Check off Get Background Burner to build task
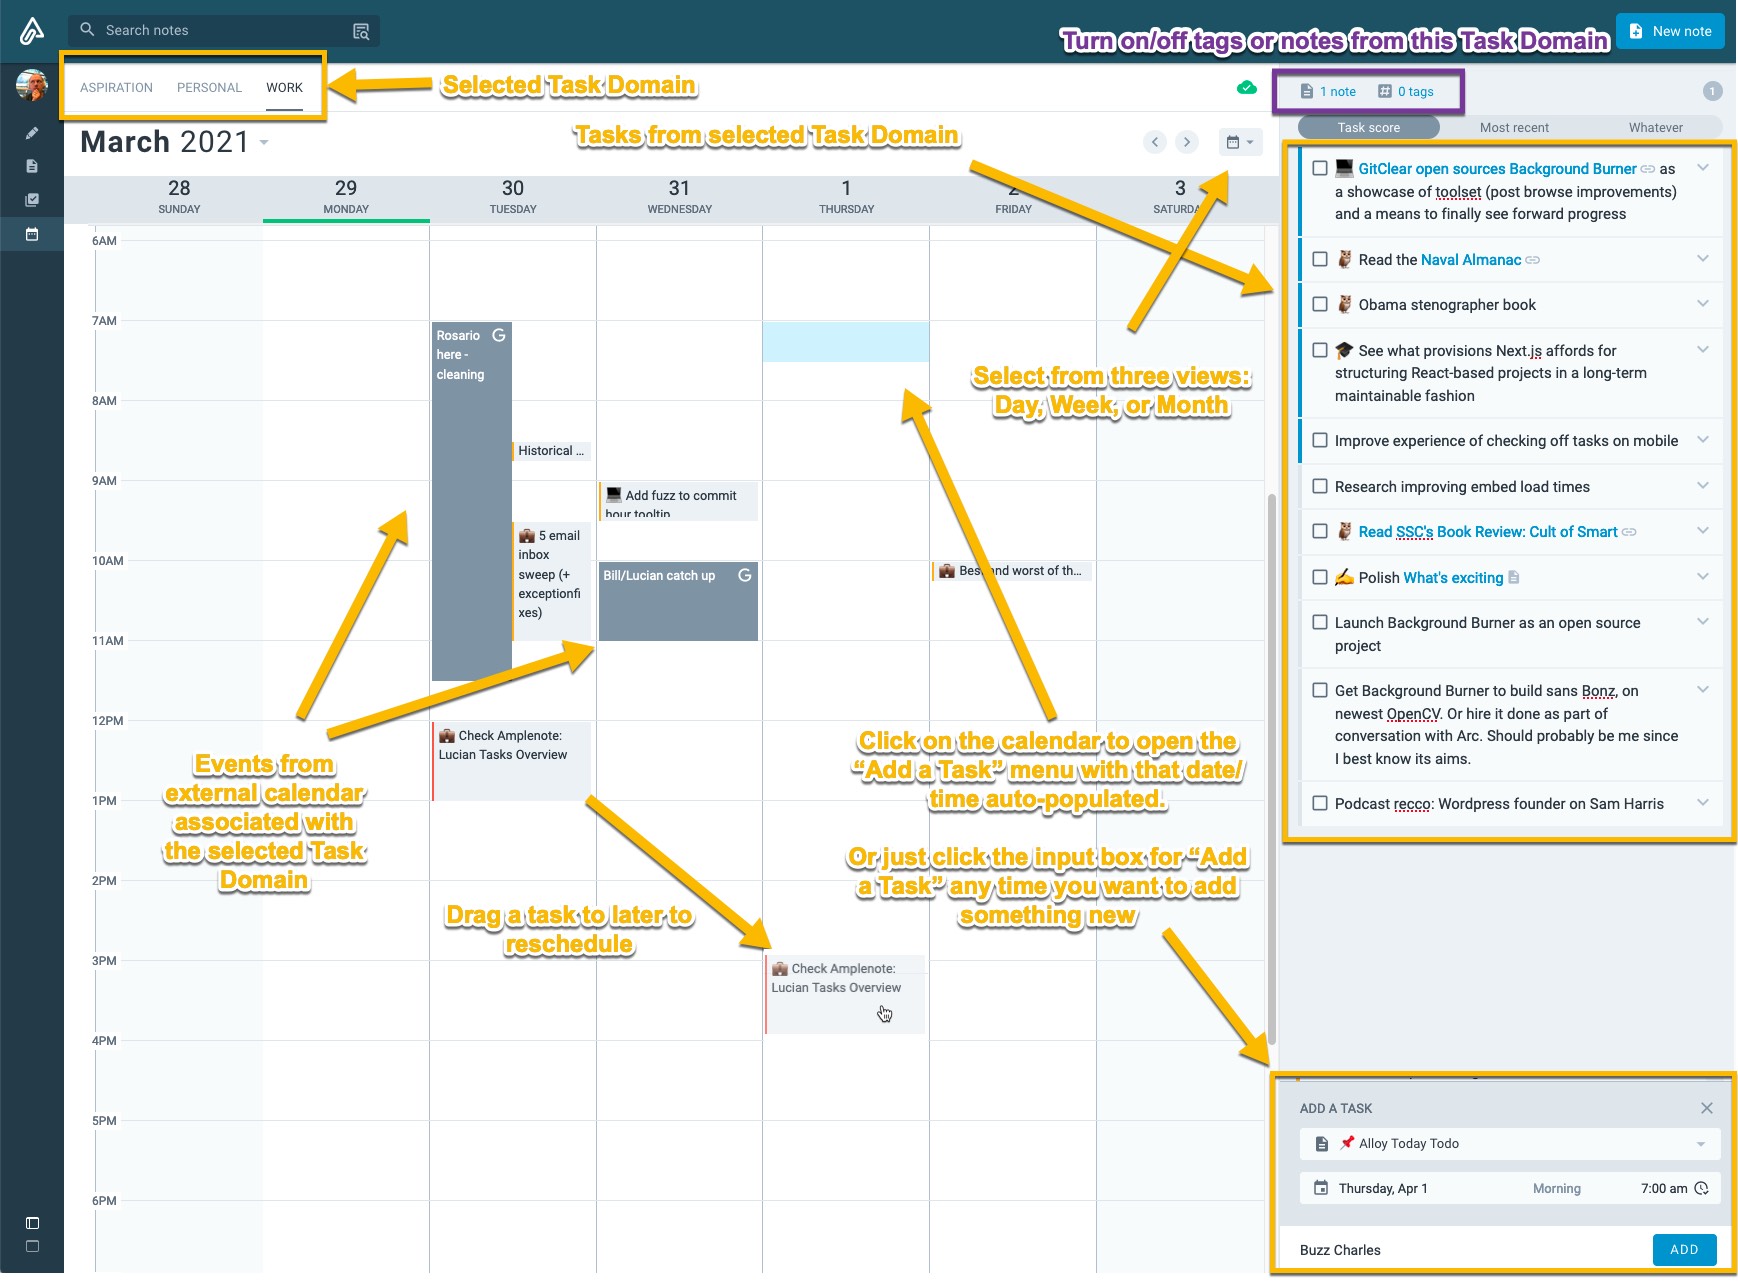1738x1286 pixels. coord(1320,690)
